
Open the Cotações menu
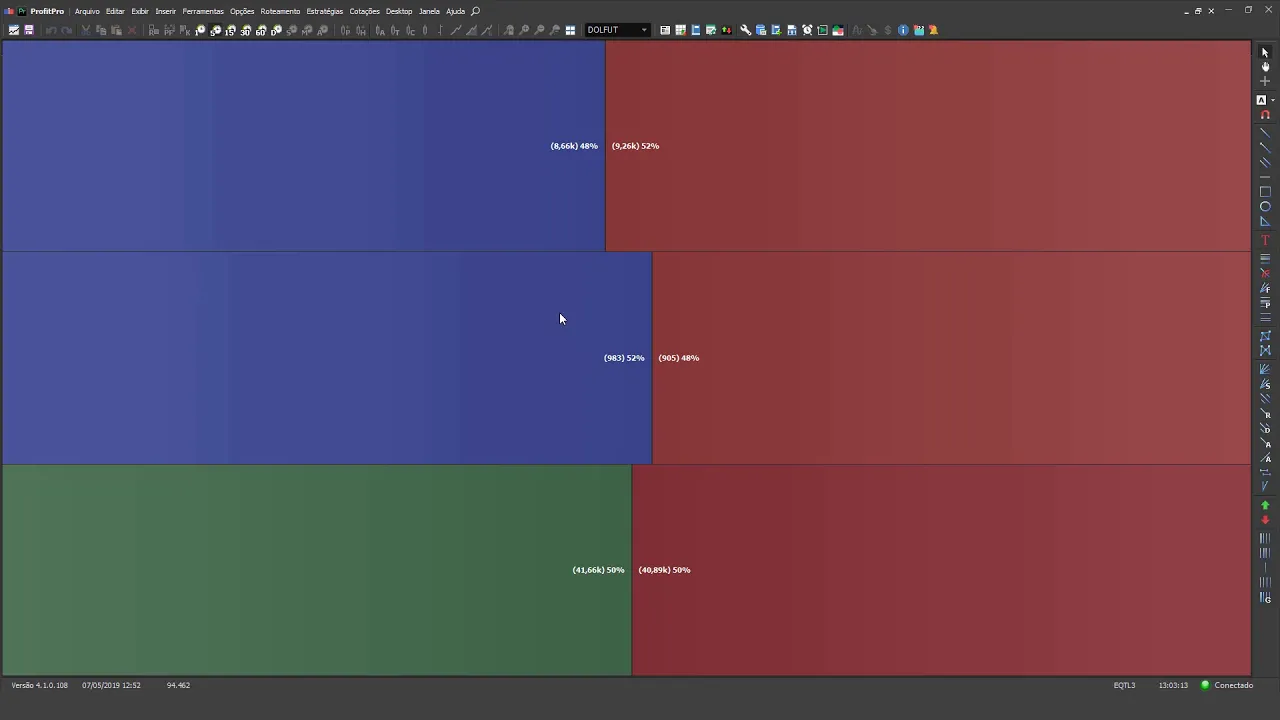pyautogui.click(x=365, y=11)
